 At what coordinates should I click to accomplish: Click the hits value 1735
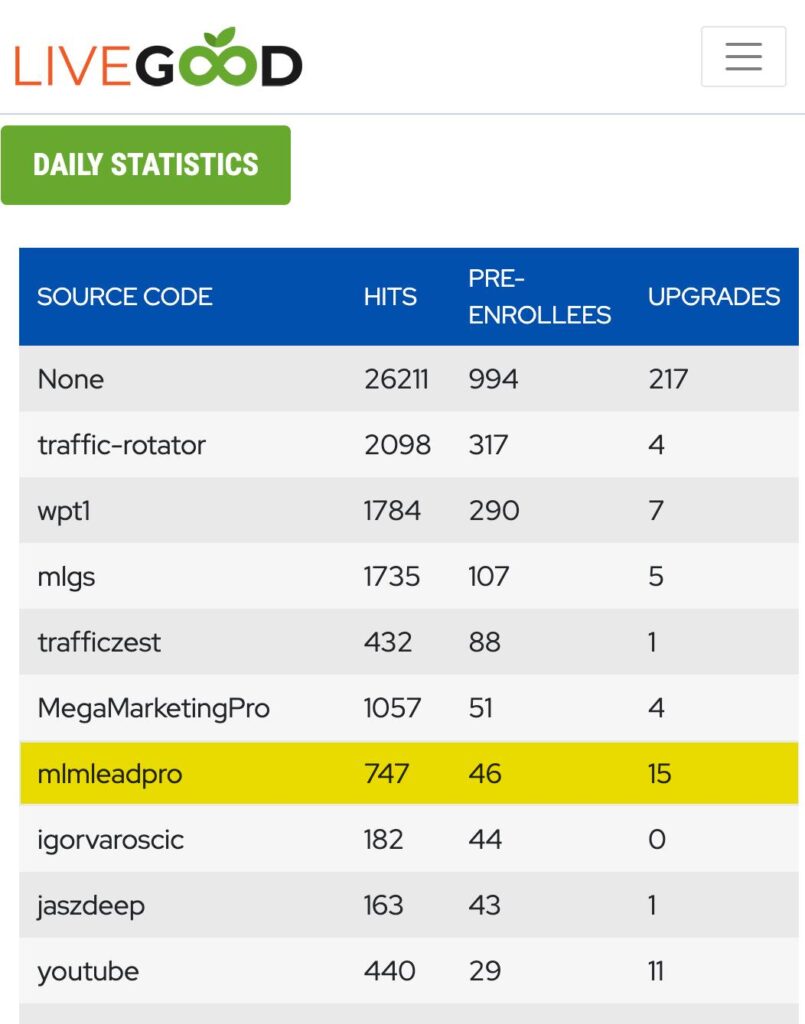391,577
